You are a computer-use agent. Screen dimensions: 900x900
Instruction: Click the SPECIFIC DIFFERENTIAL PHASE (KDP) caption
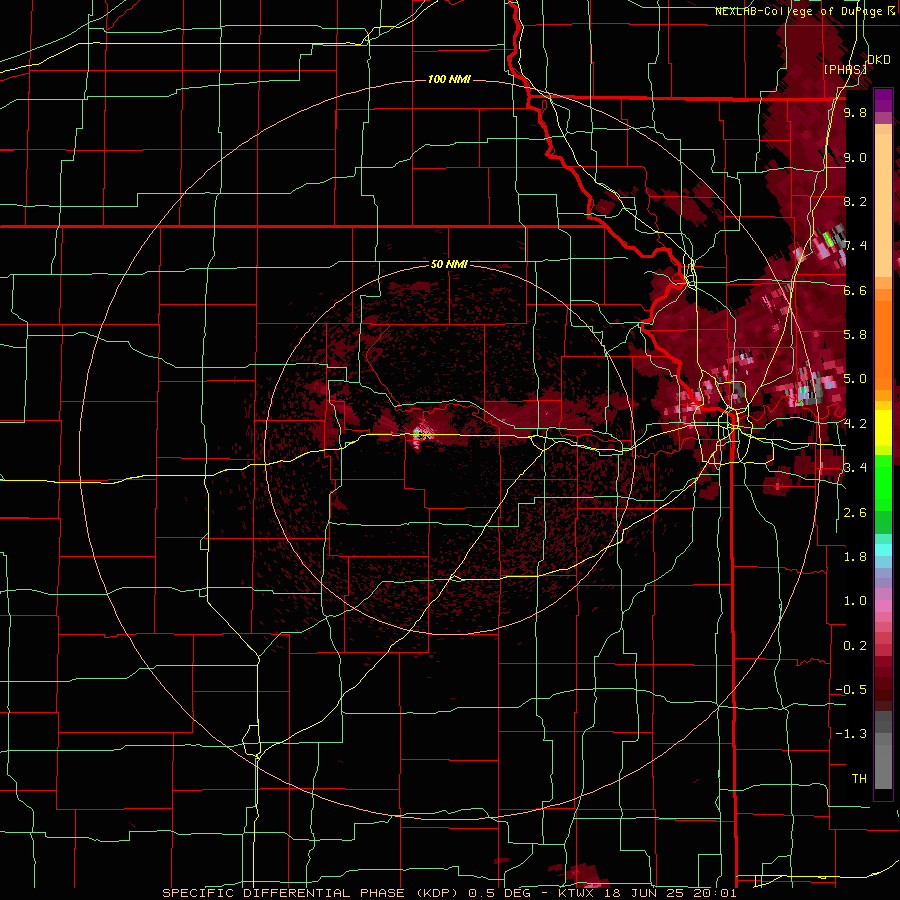pos(312,893)
